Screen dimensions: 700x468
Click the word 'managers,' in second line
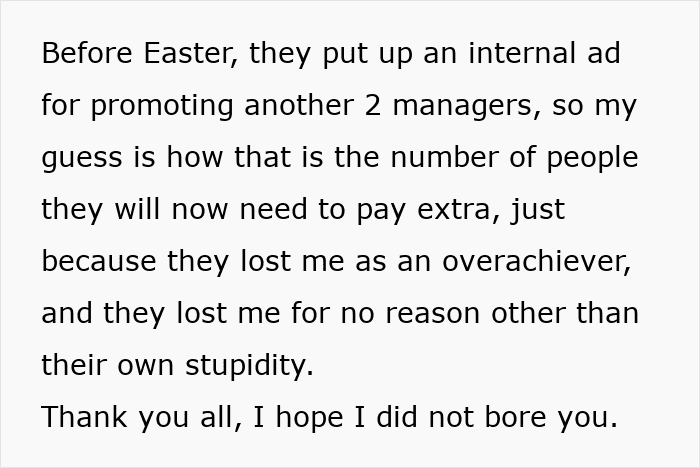point(467,107)
